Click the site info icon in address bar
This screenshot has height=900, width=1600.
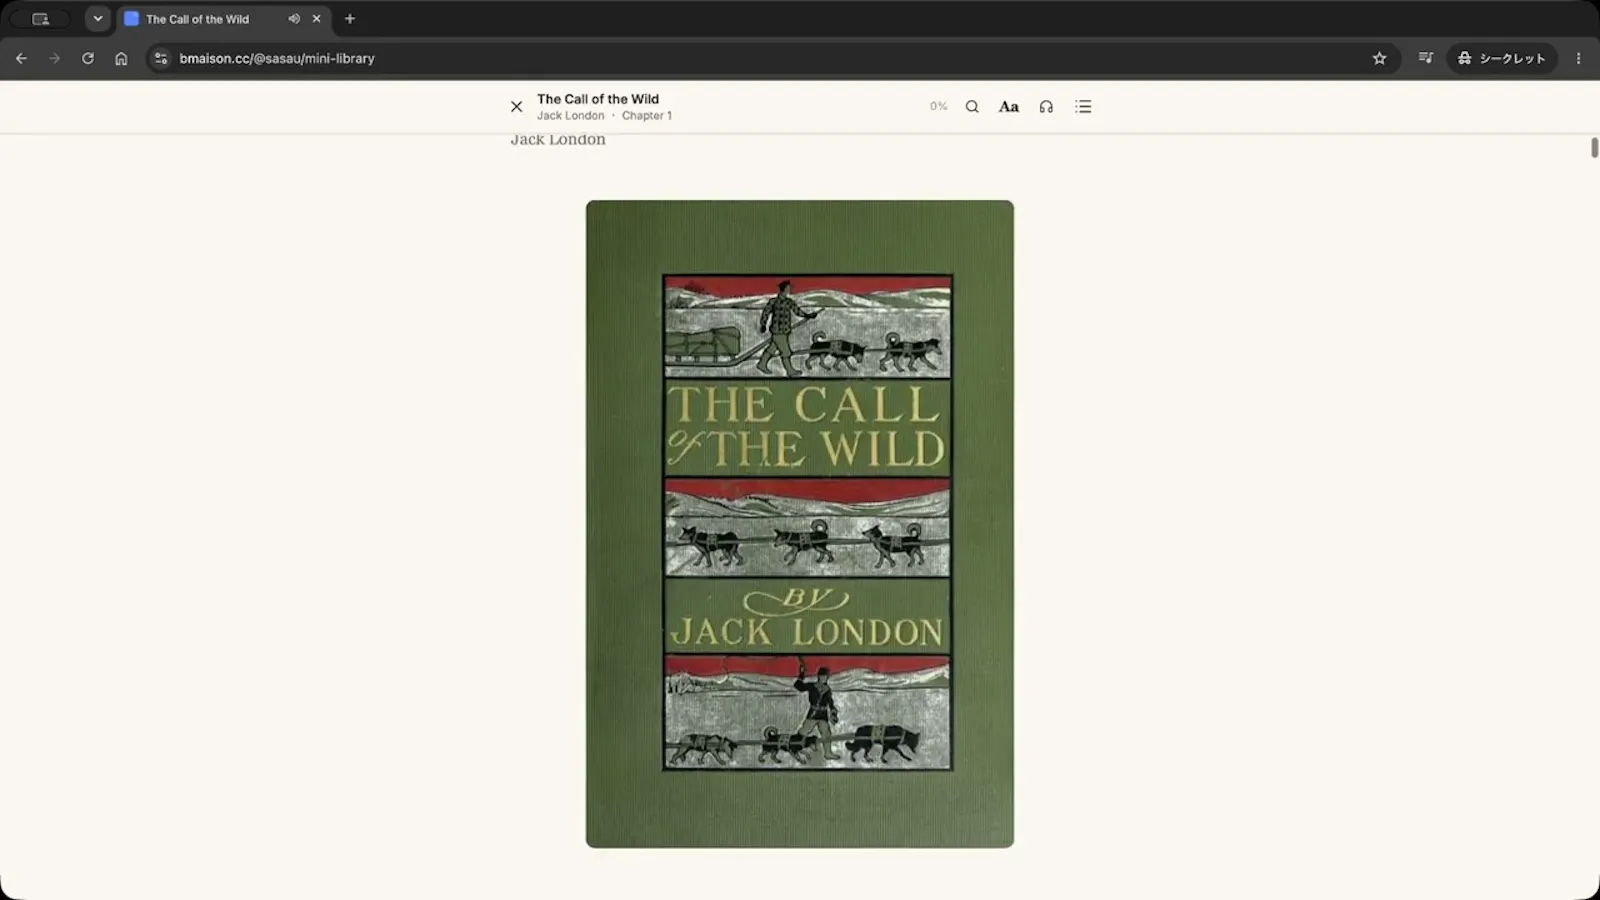(161, 58)
